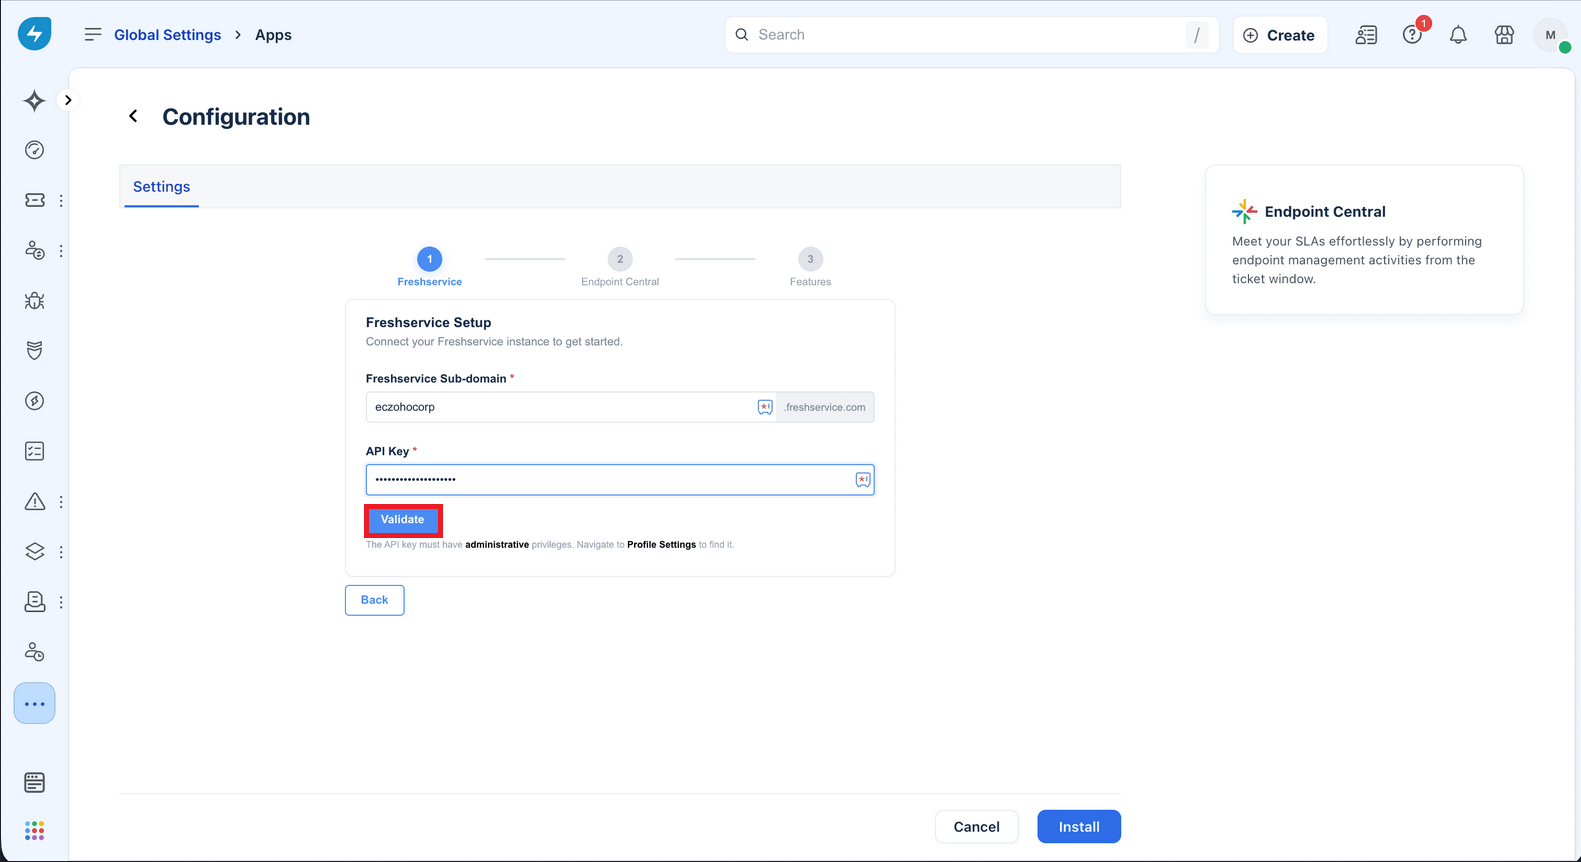Image resolution: width=1581 pixels, height=862 pixels.
Task: Click the Apps breadcrumb text
Action: pyautogui.click(x=273, y=35)
